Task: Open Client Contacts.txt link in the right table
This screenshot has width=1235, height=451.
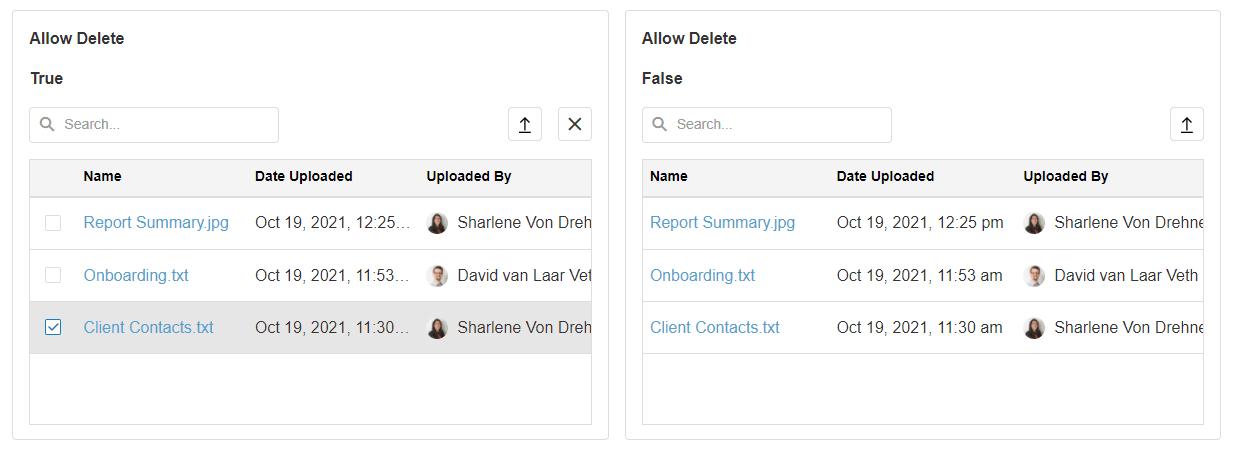Action: [714, 328]
